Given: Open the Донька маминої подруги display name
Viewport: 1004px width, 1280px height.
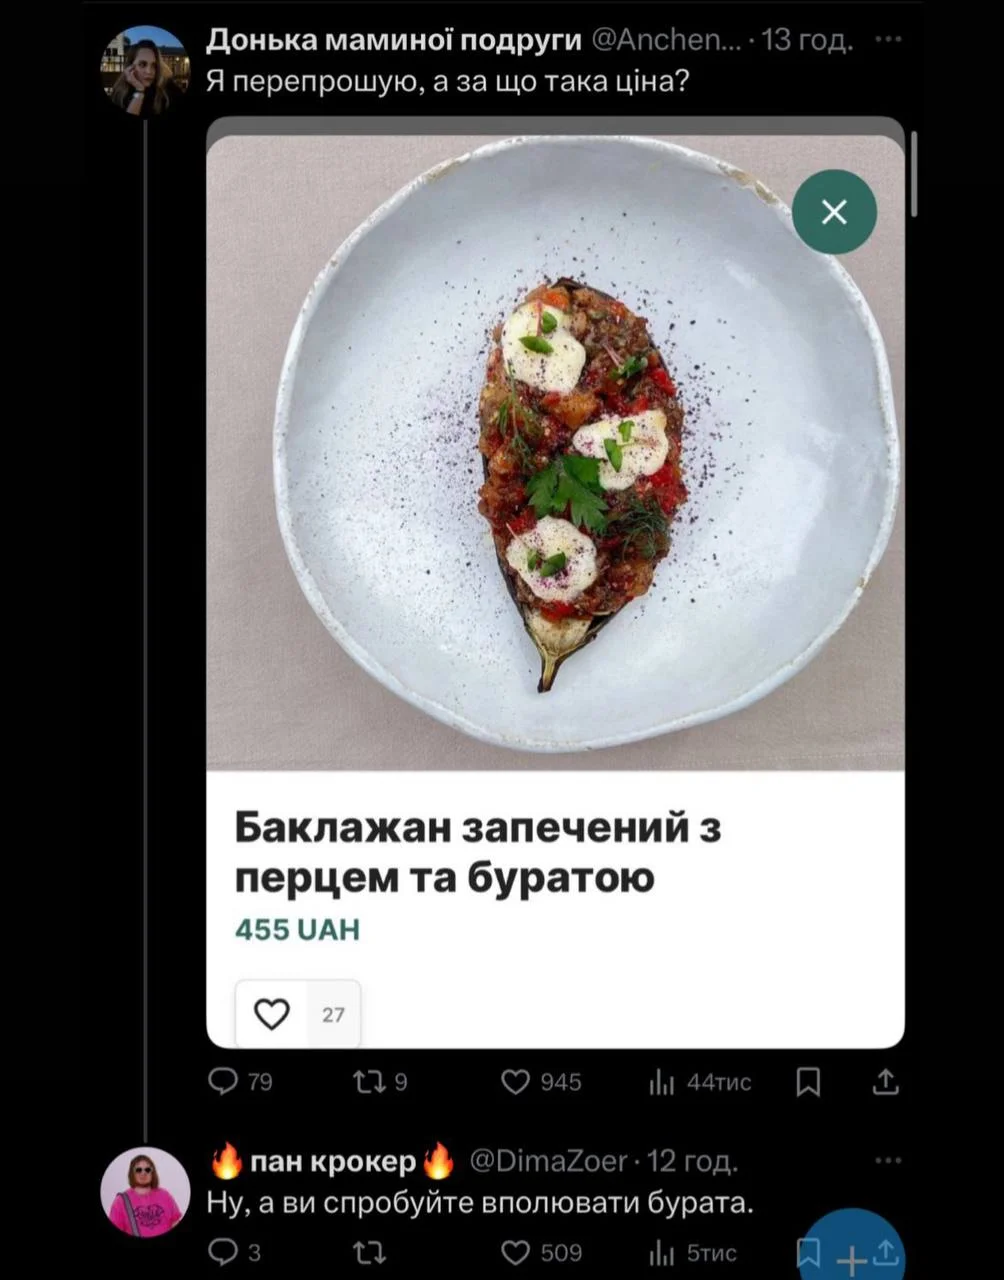Looking at the screenshot, I should 394,40.
